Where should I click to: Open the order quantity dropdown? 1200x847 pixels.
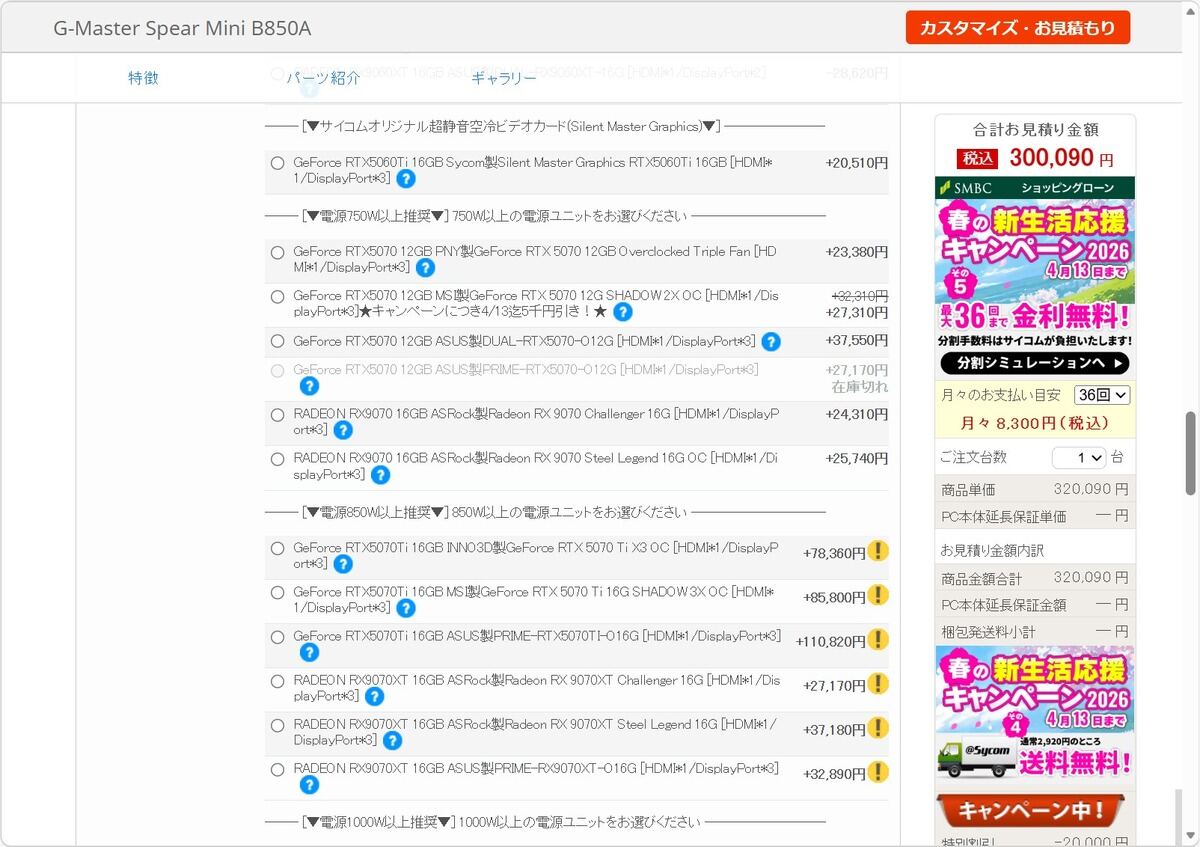tap(1078, 457)
